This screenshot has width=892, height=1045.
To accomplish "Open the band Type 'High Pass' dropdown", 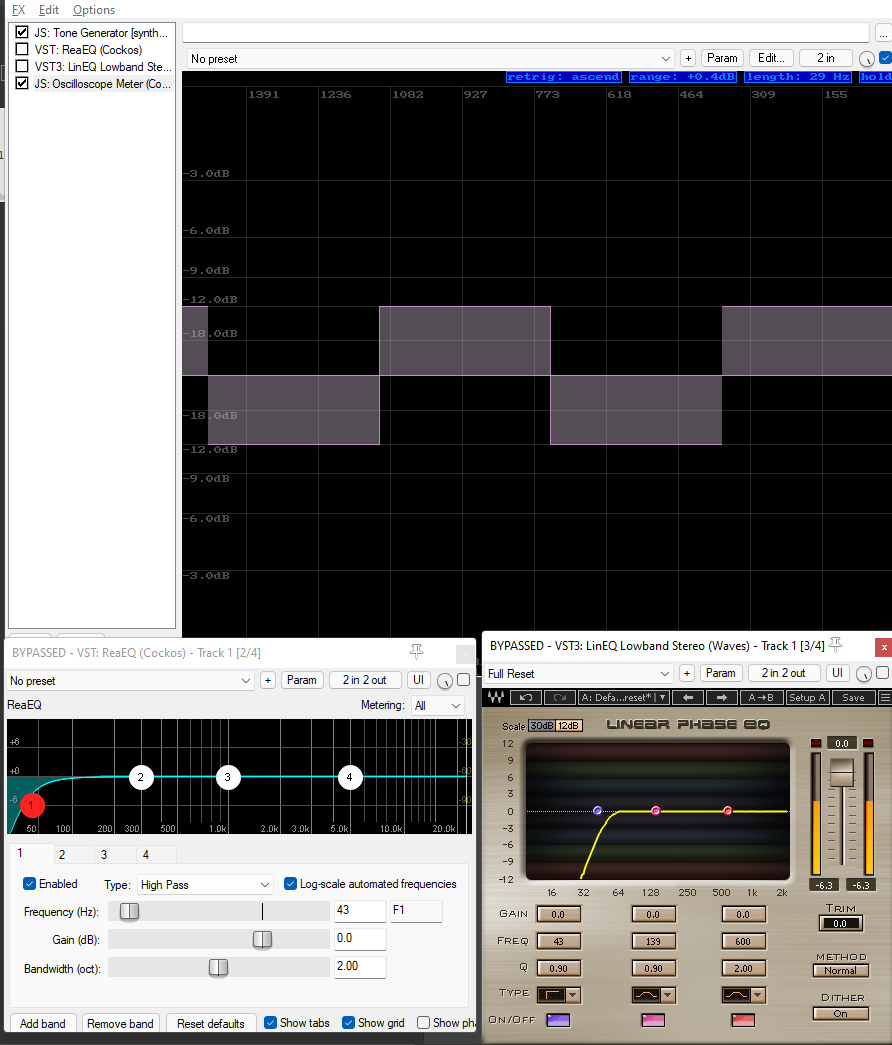I will (205, 884).
